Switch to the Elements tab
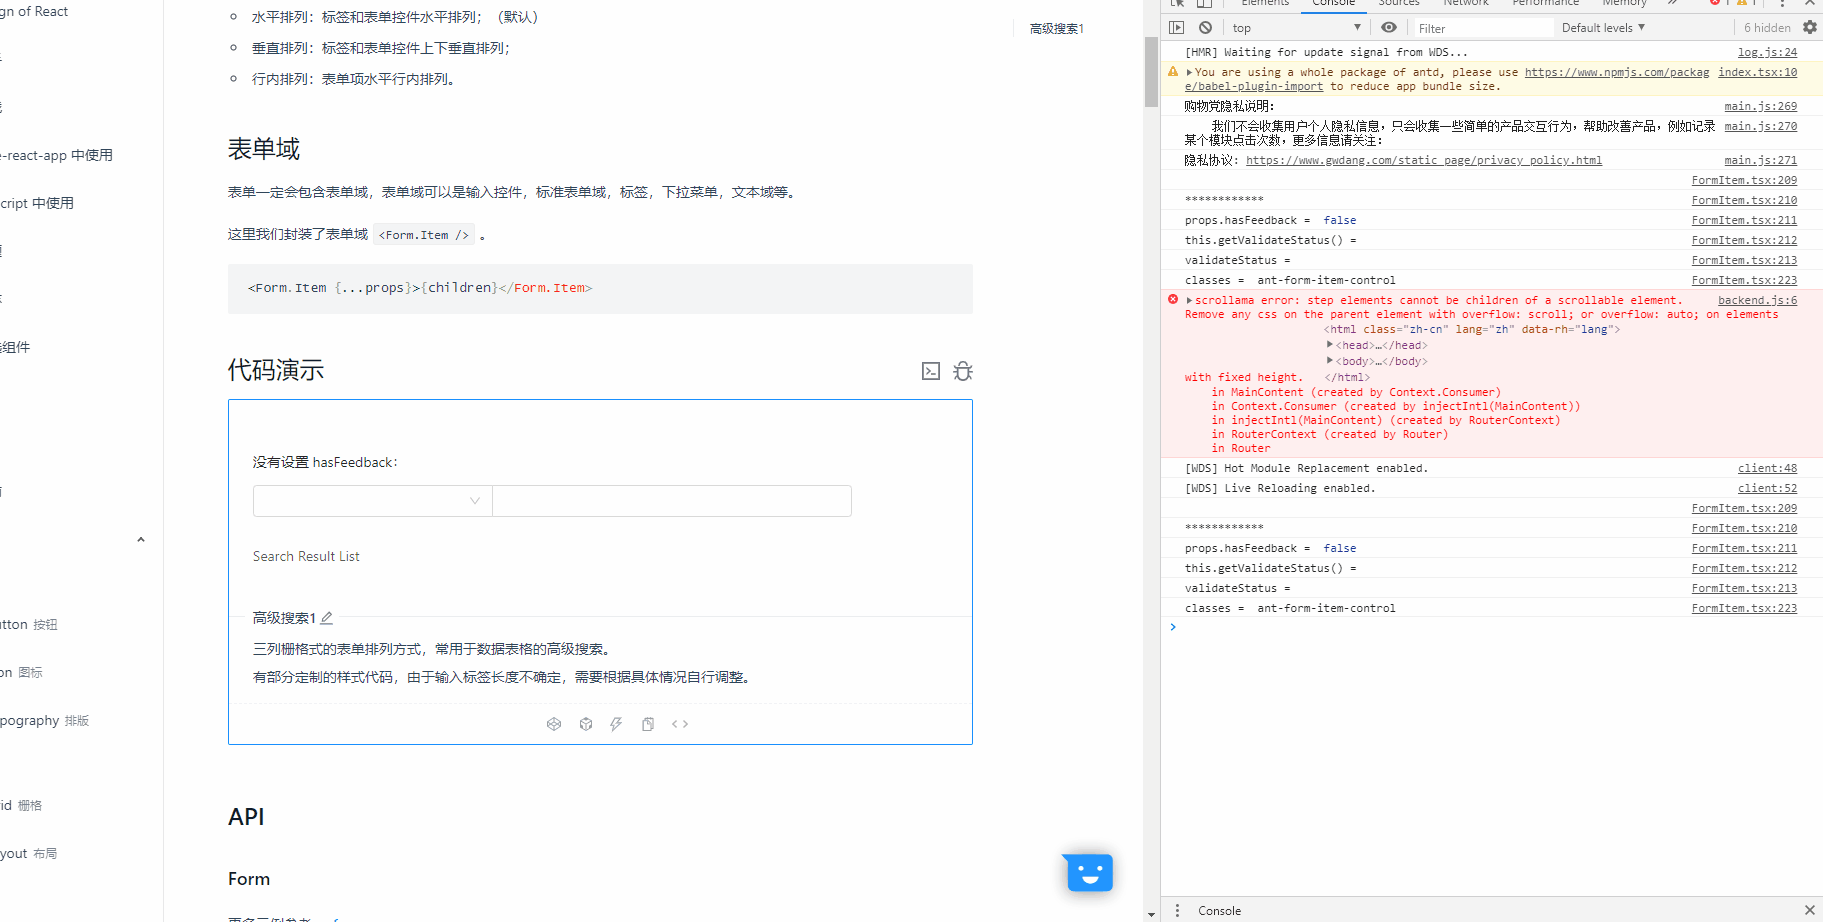Screen dimensions: 1823x922 tap(1265, 3)
